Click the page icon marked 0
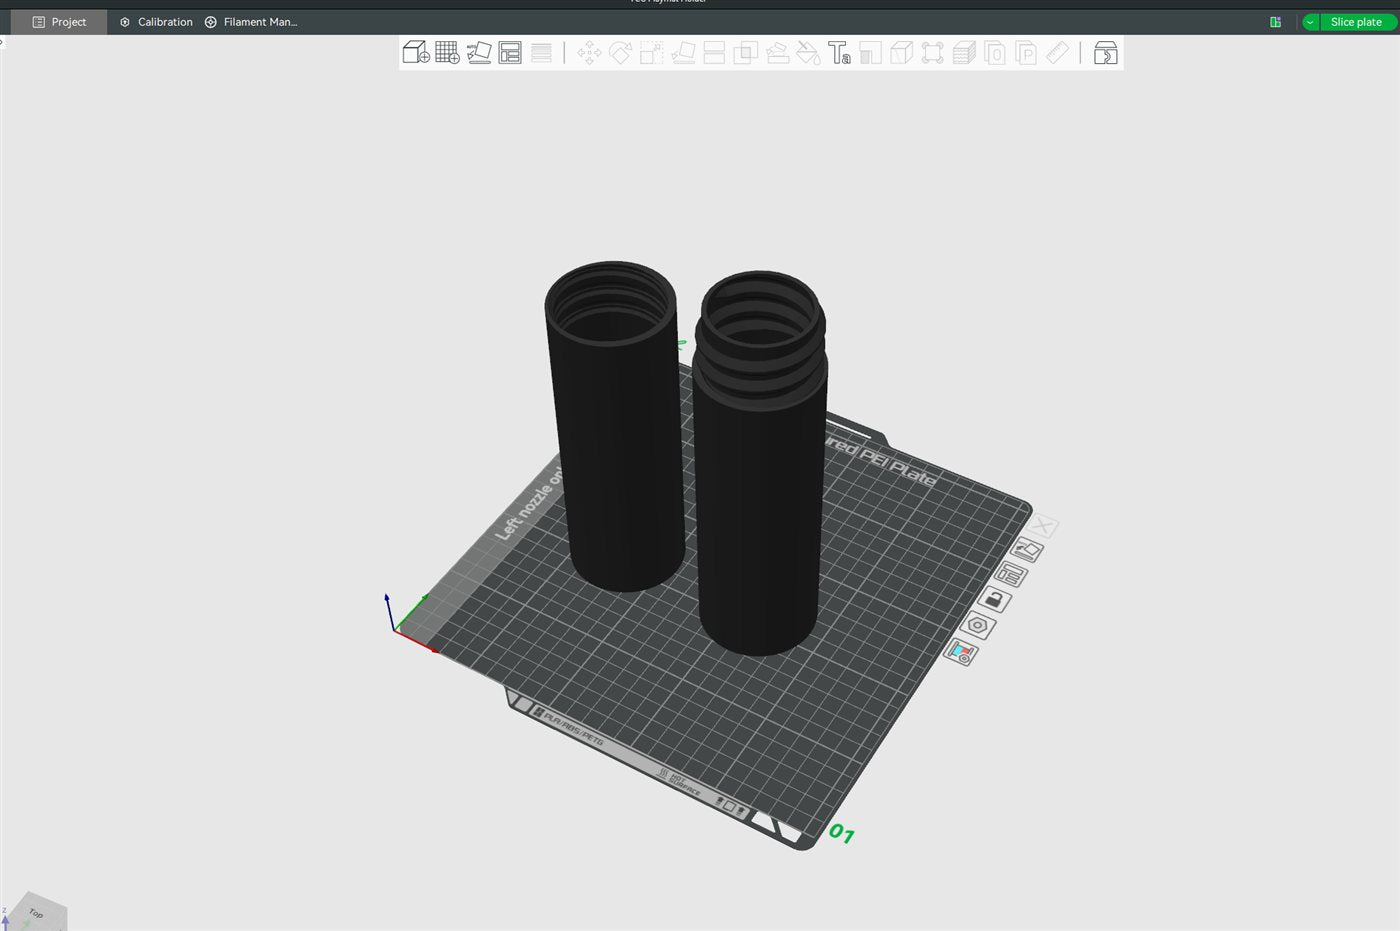Image resolution: width=1400 pixels, height=931 pixels. tap(995, 53)
